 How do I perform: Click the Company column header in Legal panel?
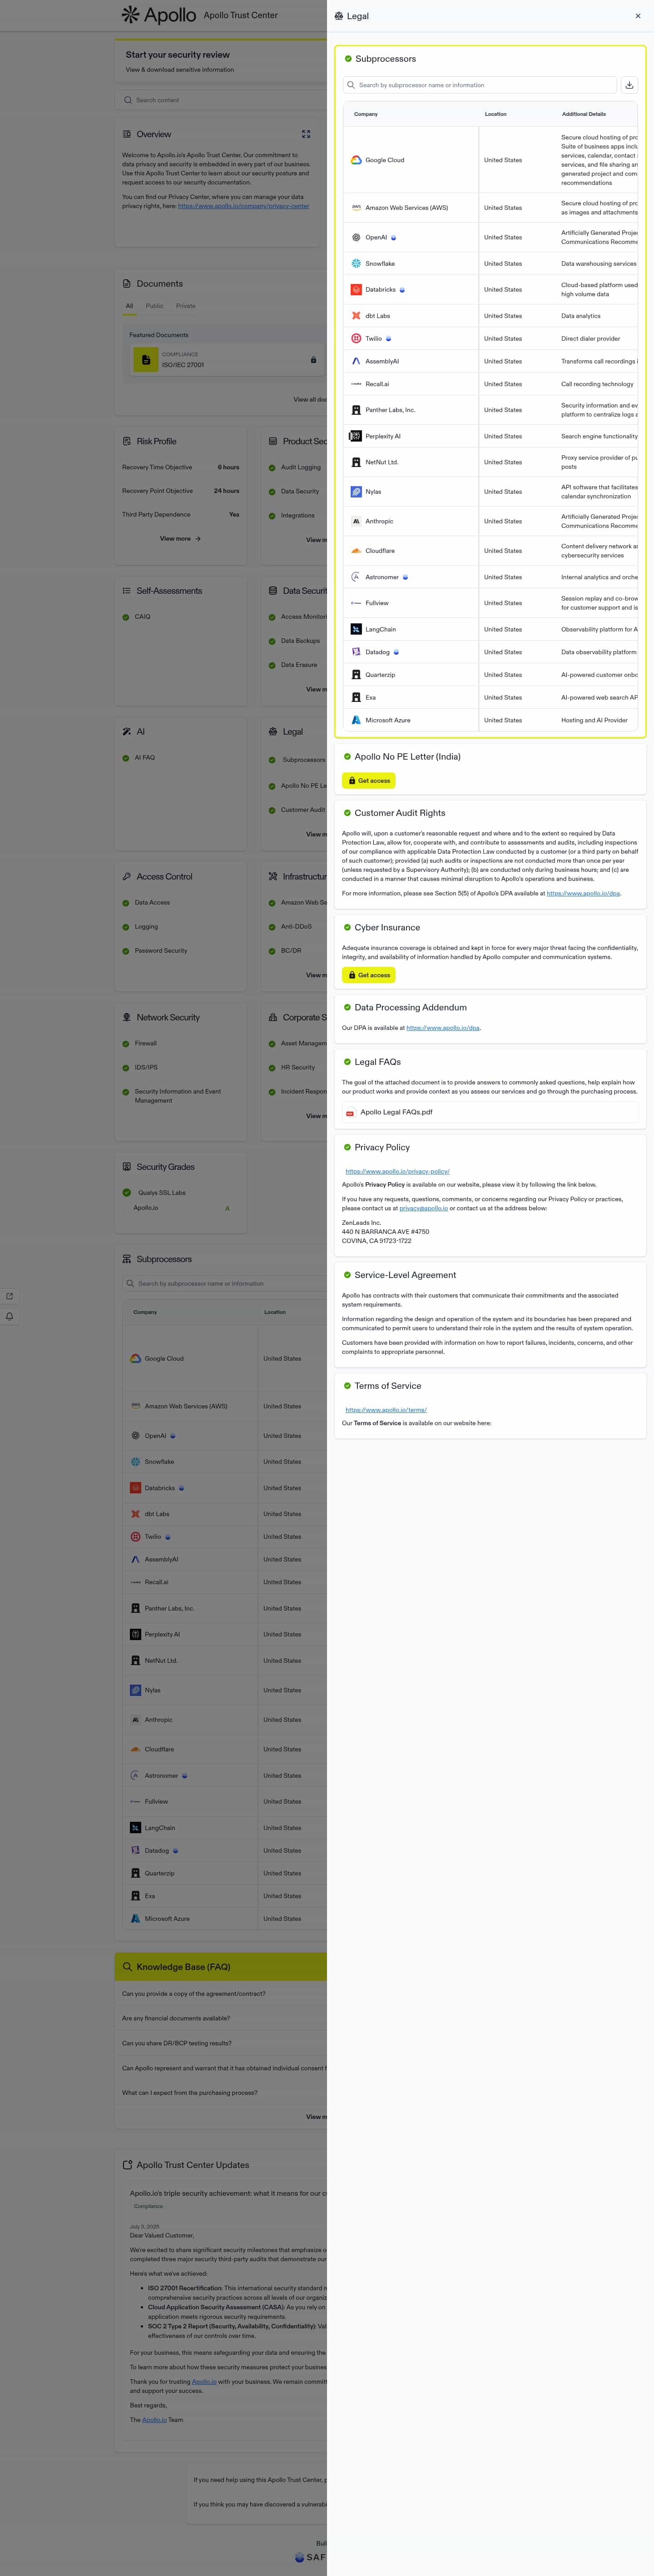pyautogui.click(x=366, y=114)
